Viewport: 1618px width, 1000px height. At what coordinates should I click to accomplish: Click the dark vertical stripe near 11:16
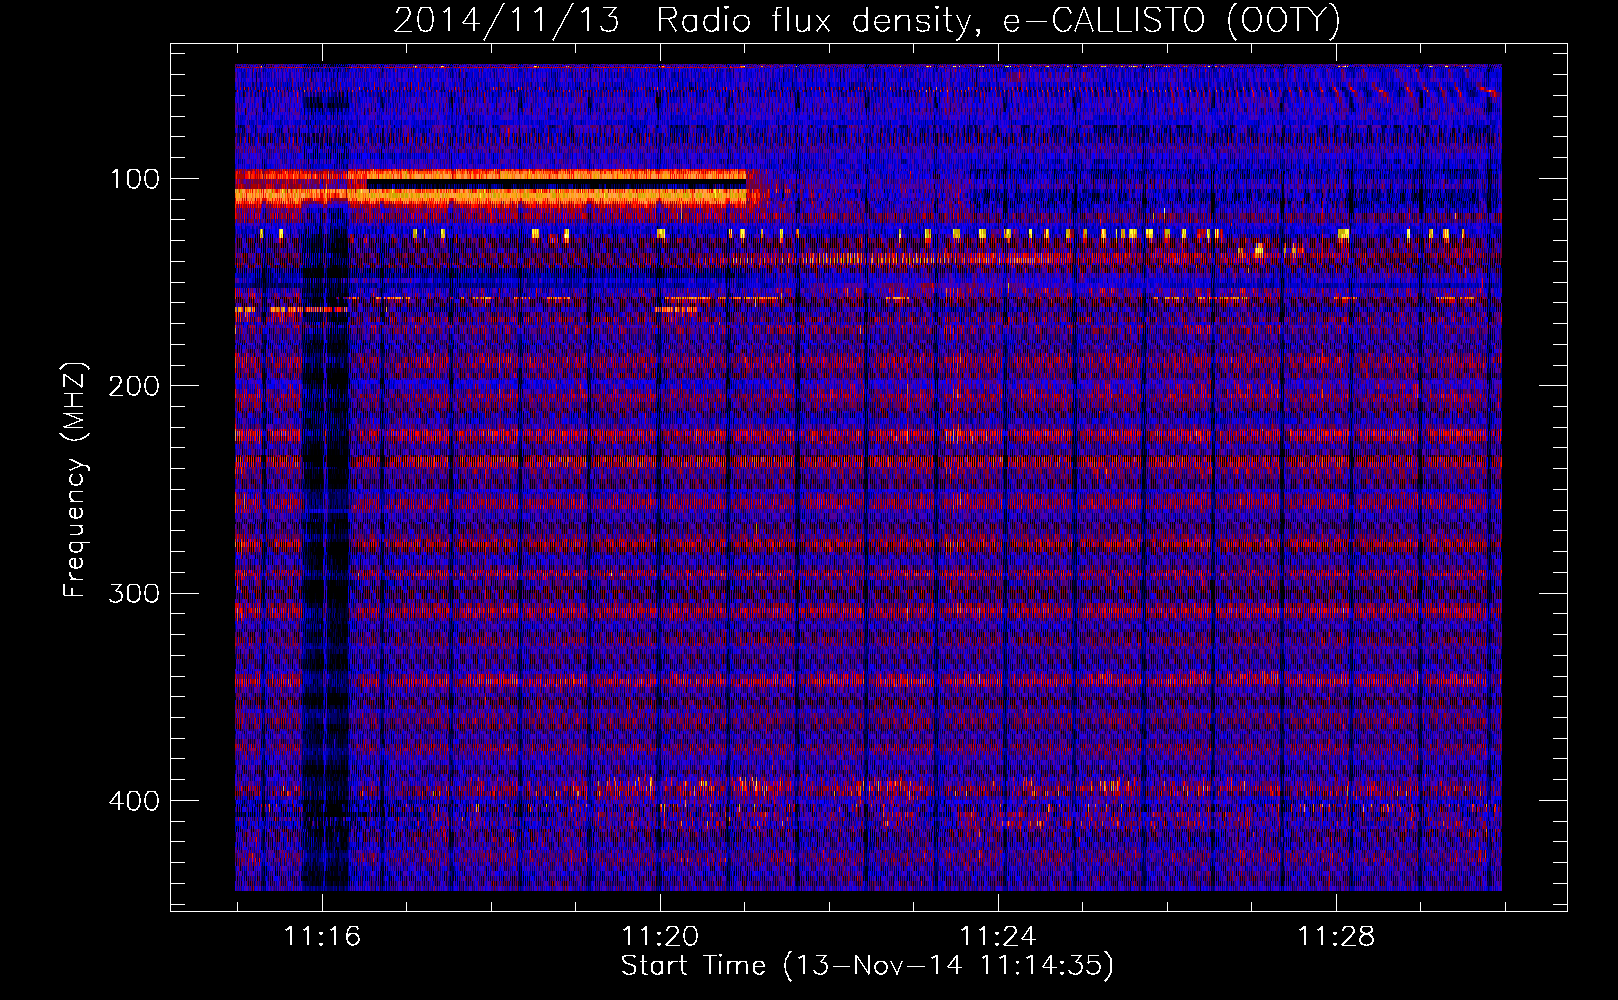coord(325,550)
